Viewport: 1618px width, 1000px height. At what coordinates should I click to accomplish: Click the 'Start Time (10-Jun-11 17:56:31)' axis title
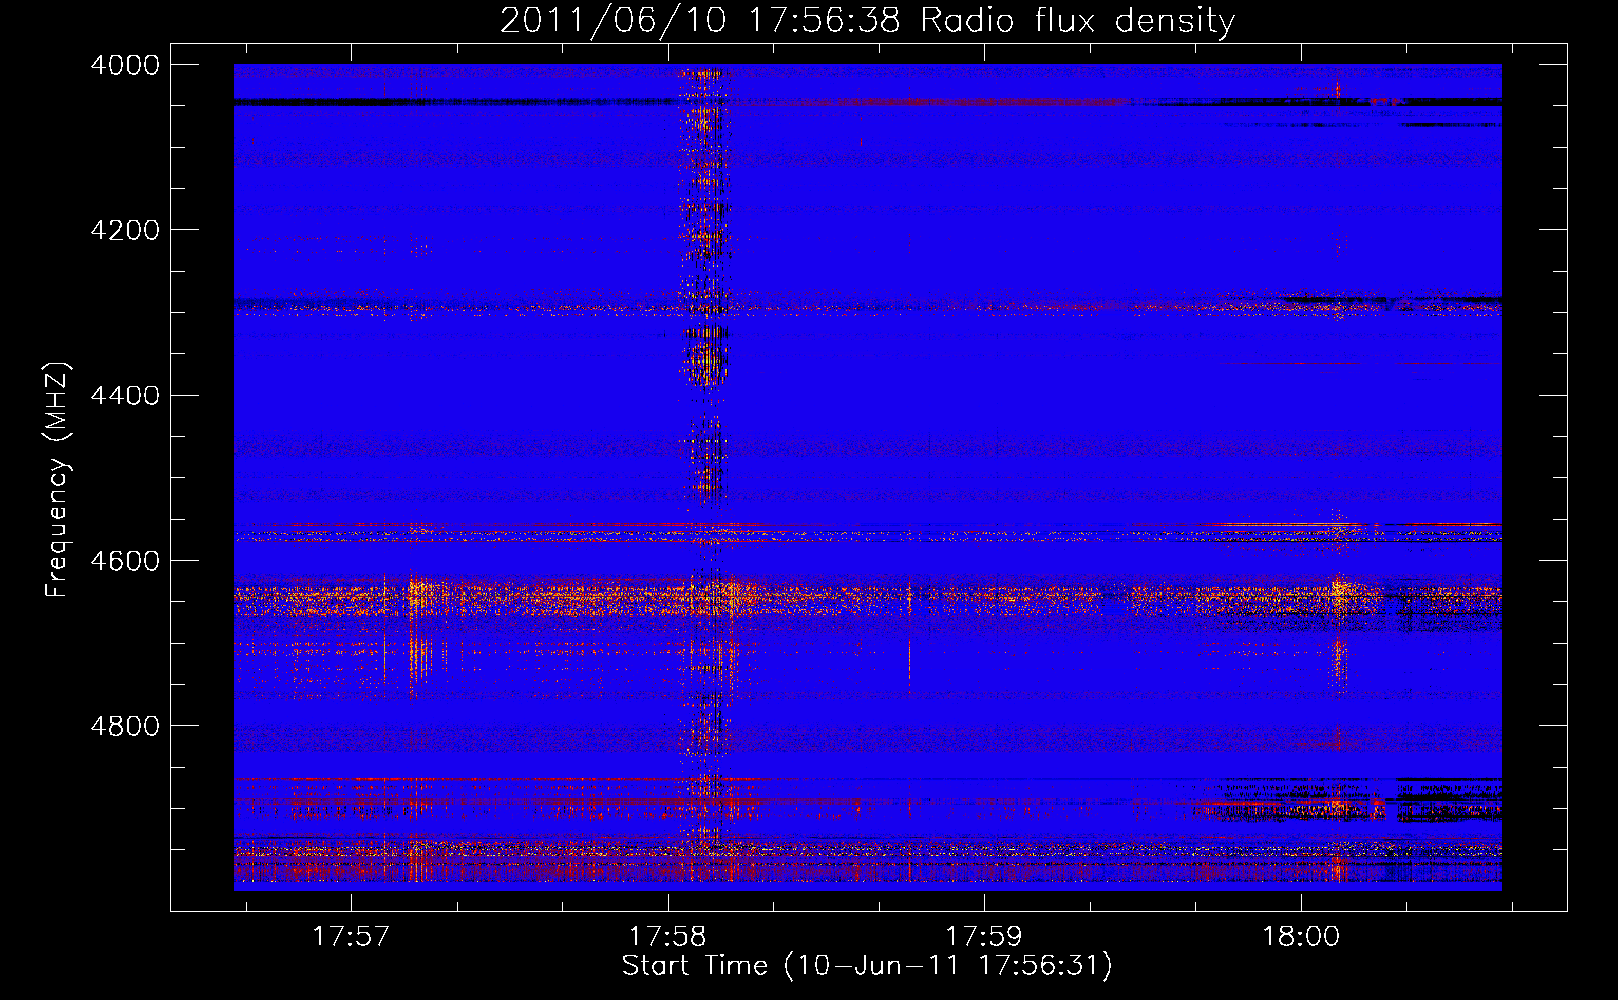click(867, 966)
